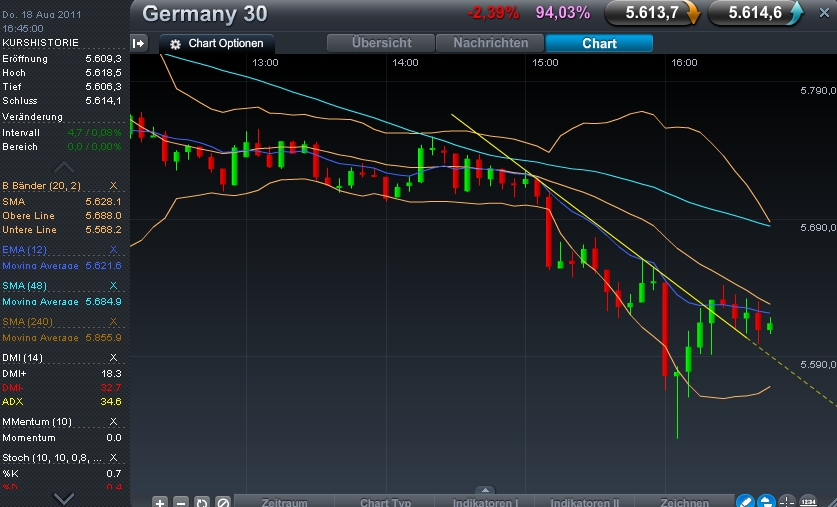Remove the MMentum (10) indicator
Screen dimensions: 837x507
(113, 422)
